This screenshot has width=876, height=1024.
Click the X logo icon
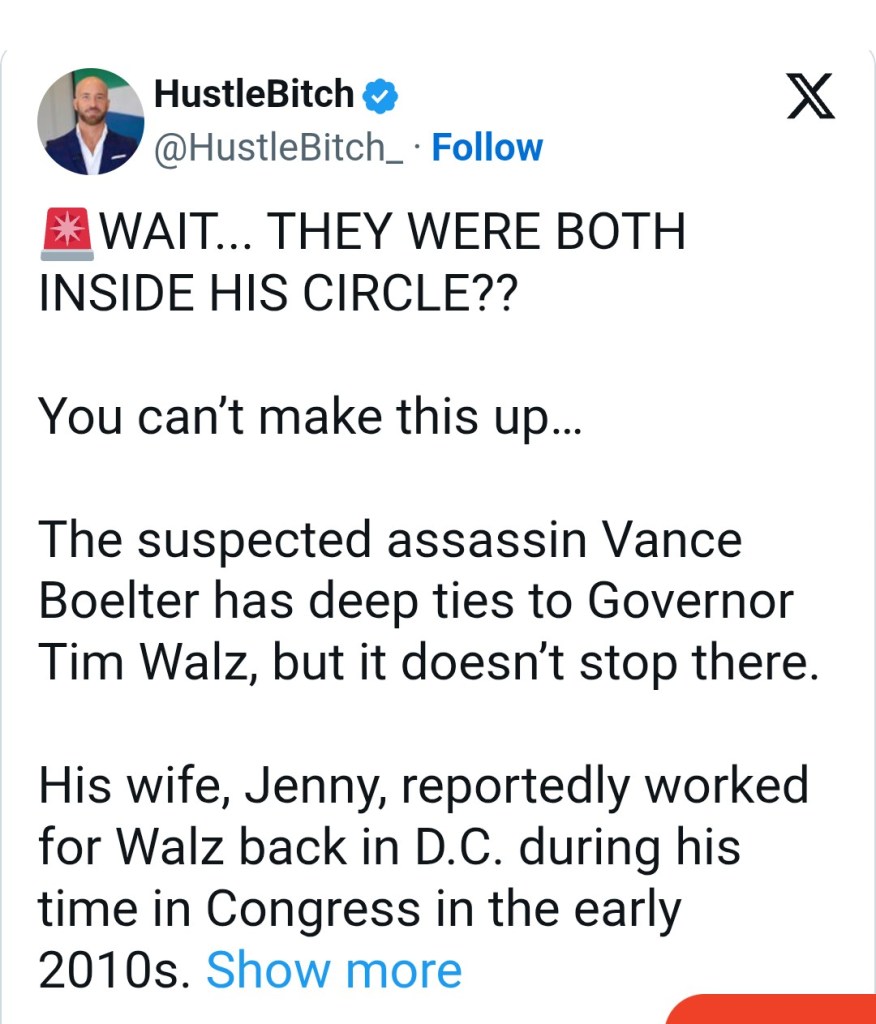(x=810, y=97)
